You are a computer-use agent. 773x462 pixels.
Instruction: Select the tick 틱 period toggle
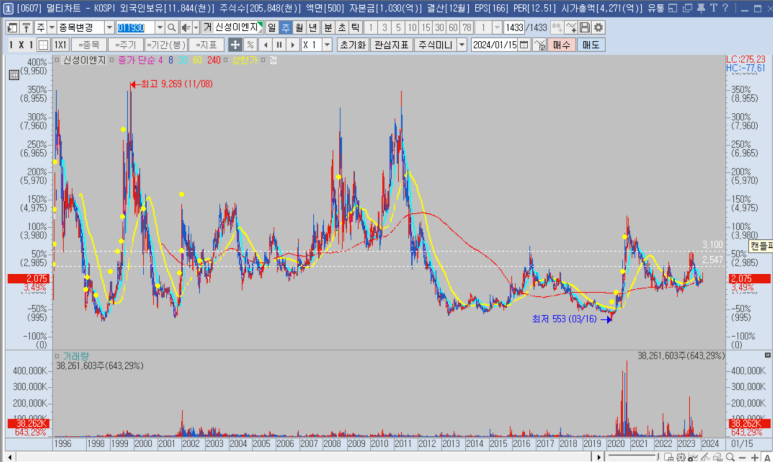355,28
